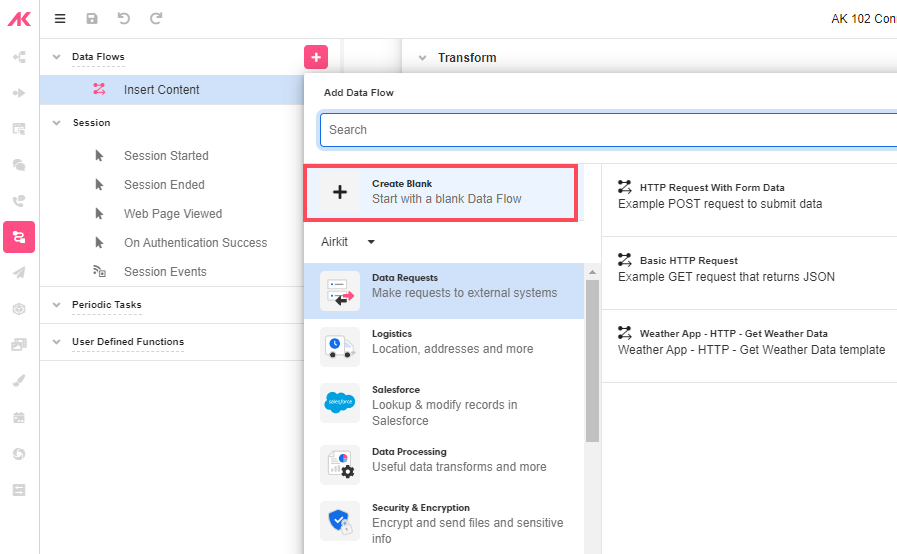Select Web Page Viewed event
Image resolution: width=897 pixels, height=554 pixels.
point(173,214)
